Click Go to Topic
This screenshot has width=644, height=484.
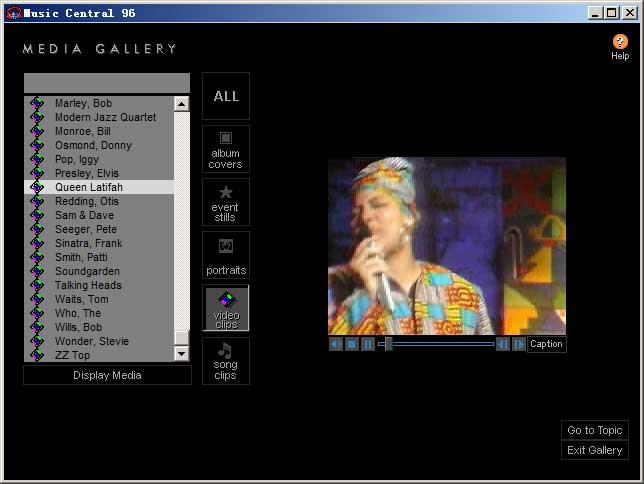click(x=595, y=430)
